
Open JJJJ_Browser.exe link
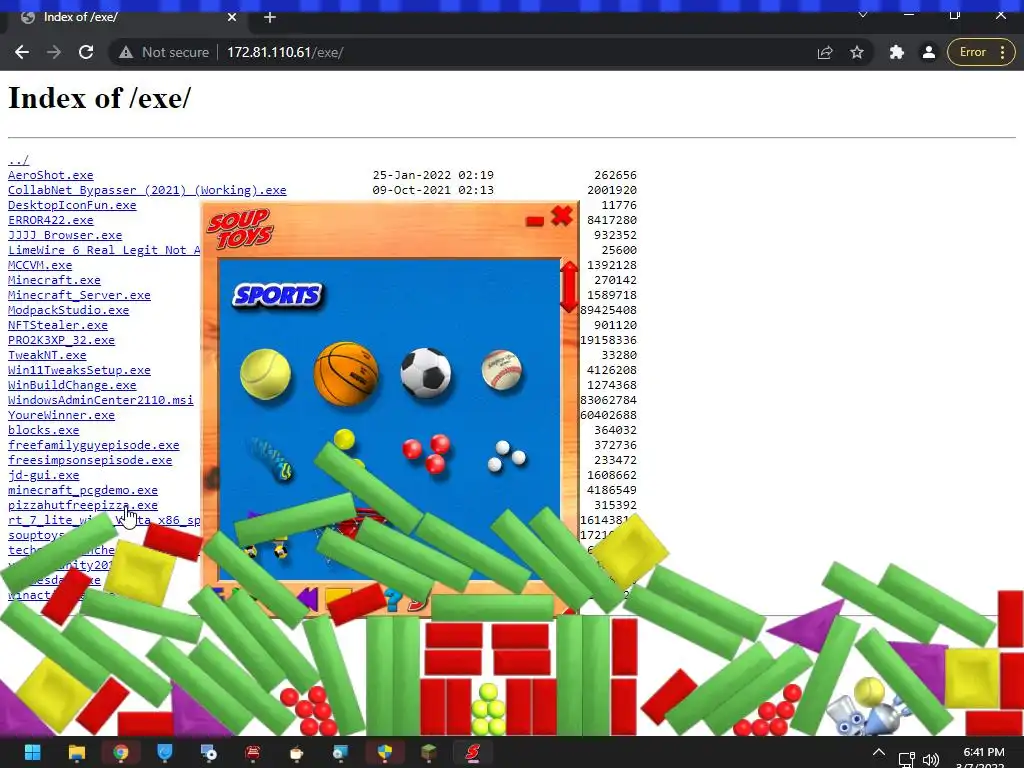pos(65,235)
